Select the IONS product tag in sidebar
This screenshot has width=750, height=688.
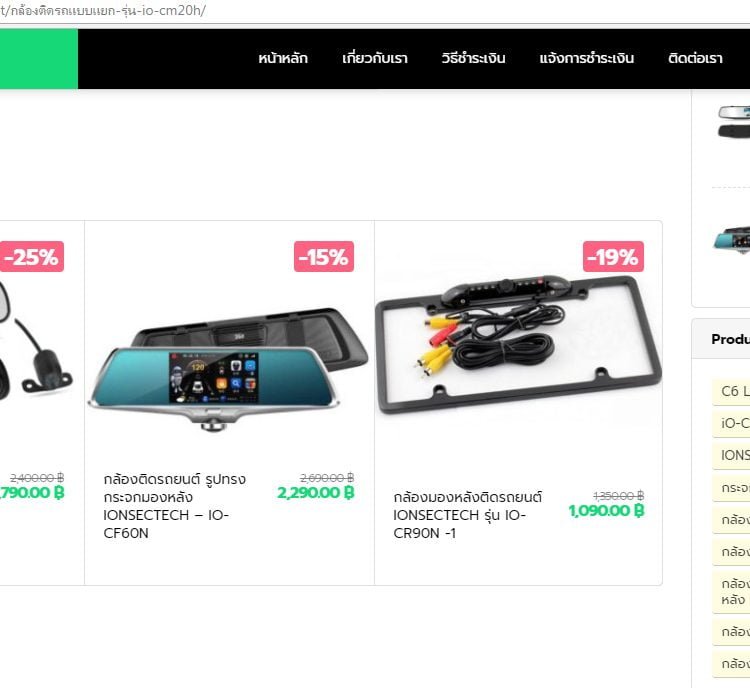tap(731, 455)
